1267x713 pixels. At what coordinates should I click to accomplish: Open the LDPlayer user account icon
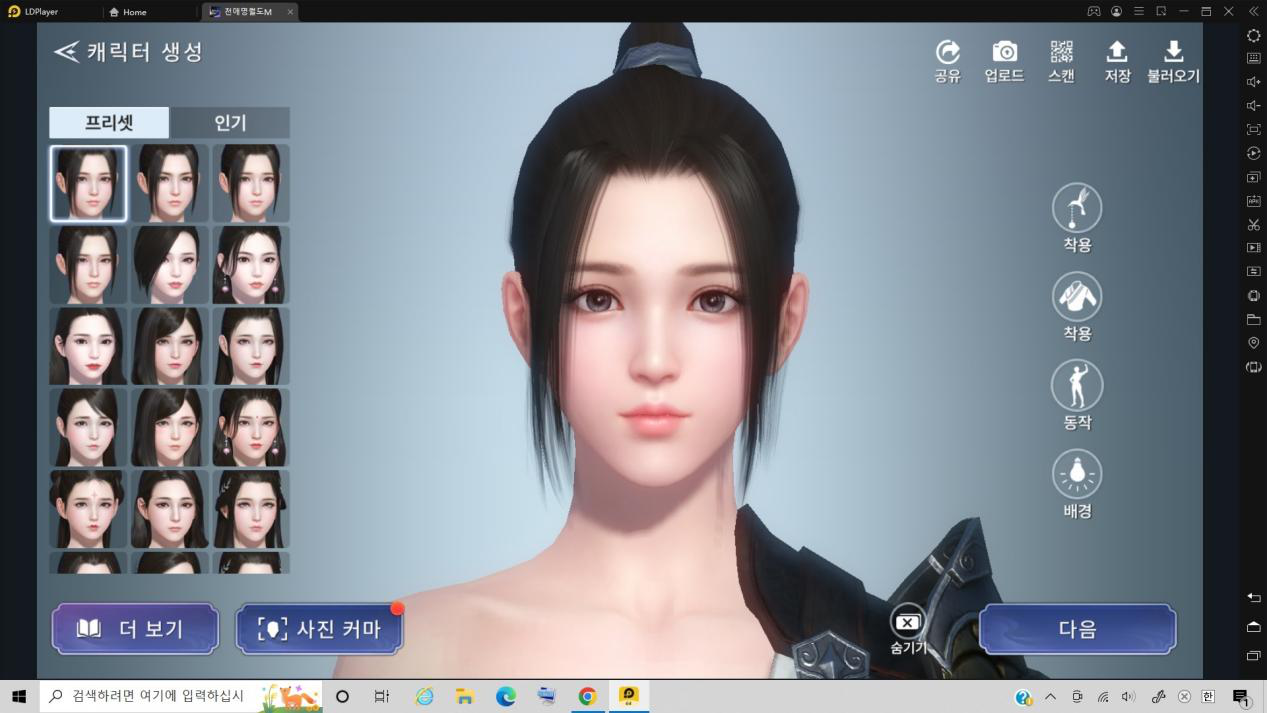click(1116, 11)
